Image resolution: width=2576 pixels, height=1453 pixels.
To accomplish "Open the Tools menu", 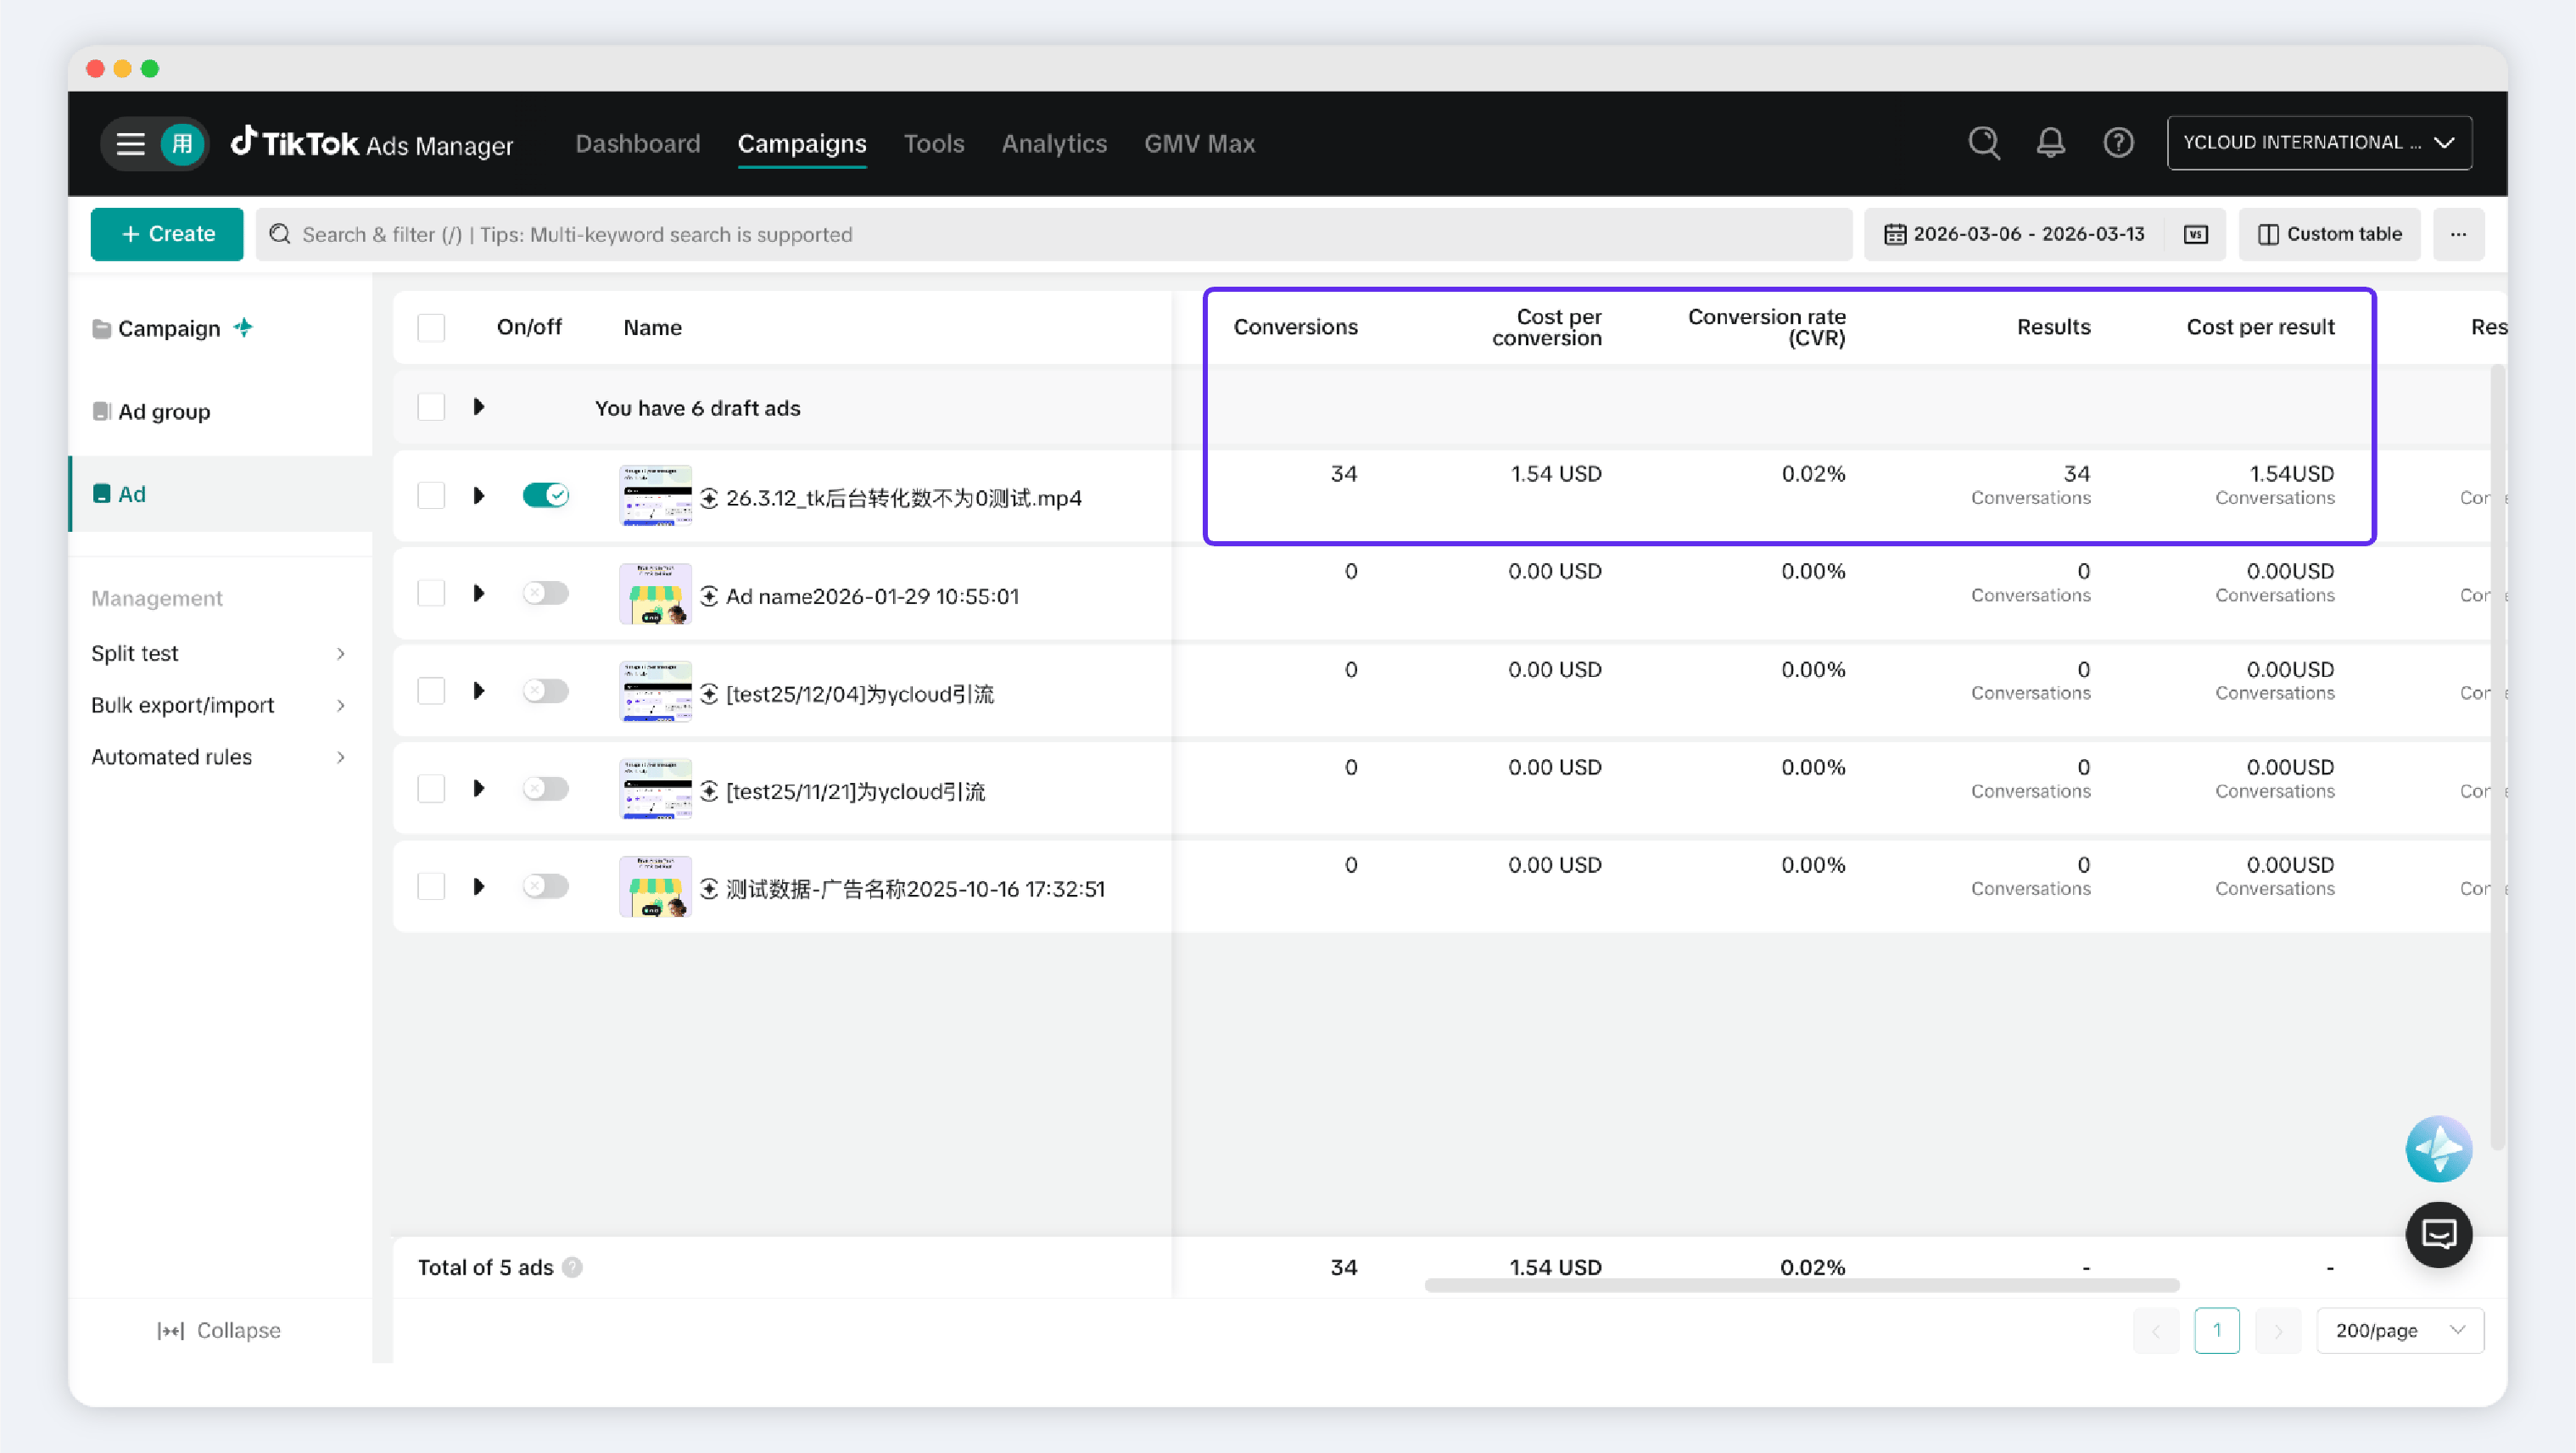I will point(934,144).
